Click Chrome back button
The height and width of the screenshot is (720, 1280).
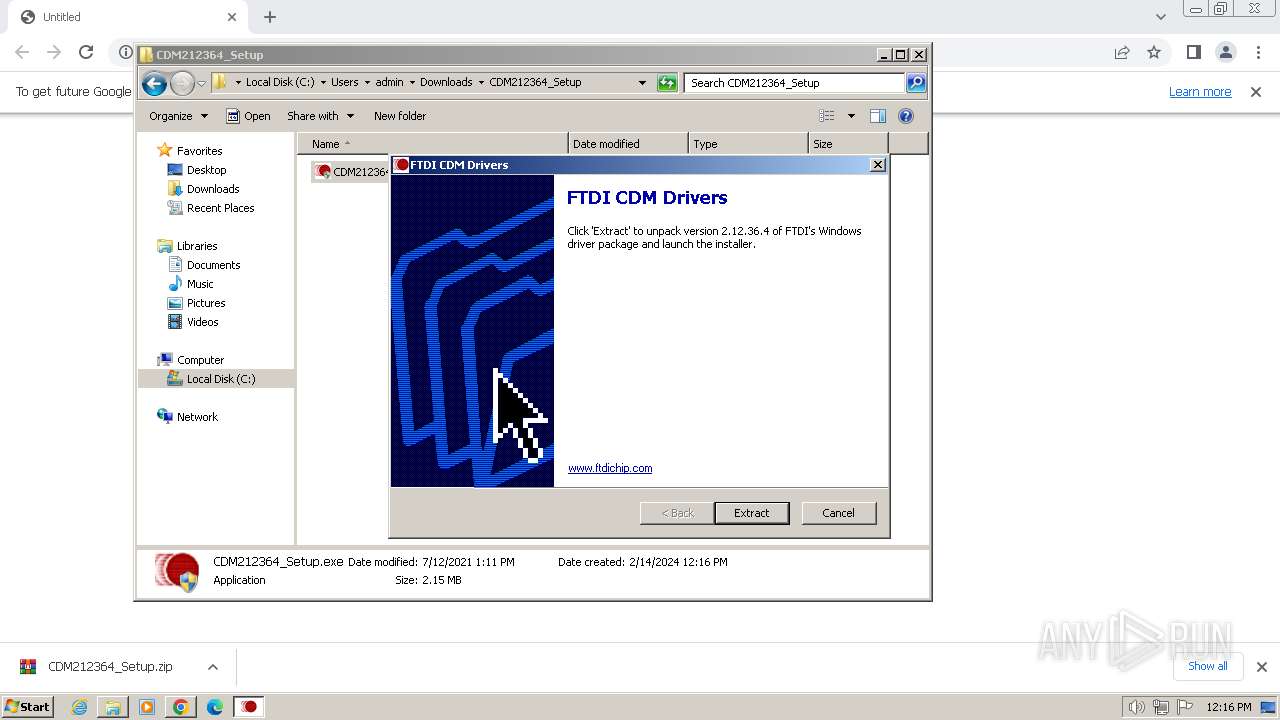point(22,52)
